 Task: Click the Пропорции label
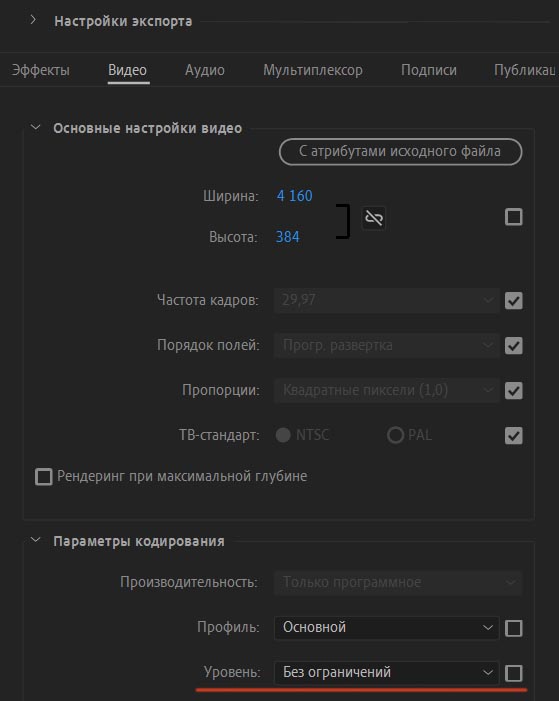[x=221, y=390]
